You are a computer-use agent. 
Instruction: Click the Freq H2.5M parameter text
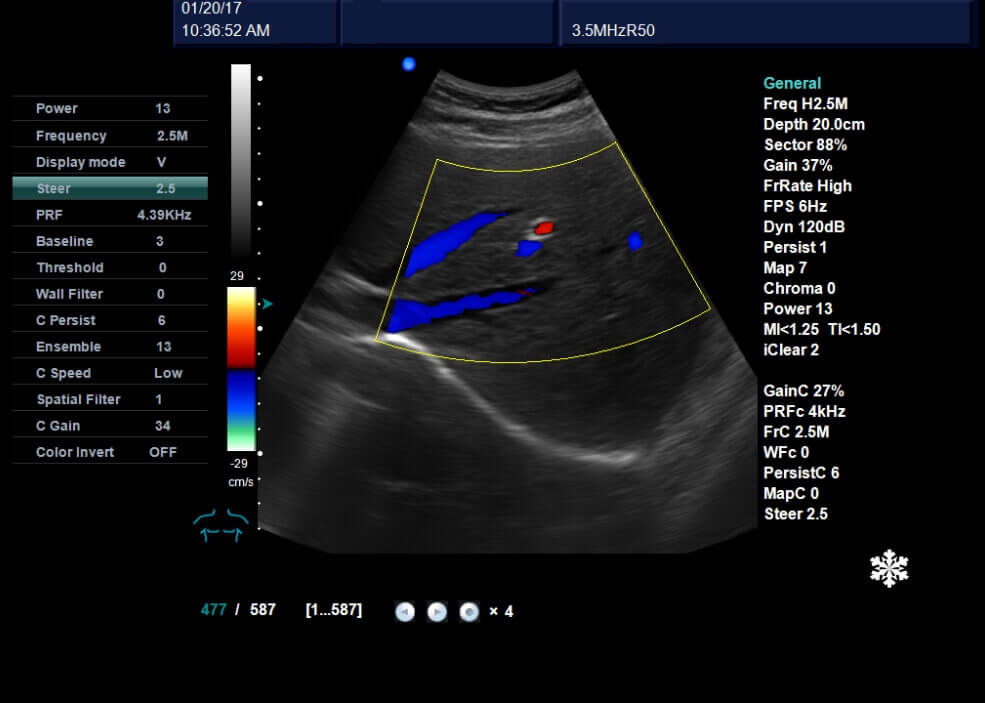[x=805, y=104]
